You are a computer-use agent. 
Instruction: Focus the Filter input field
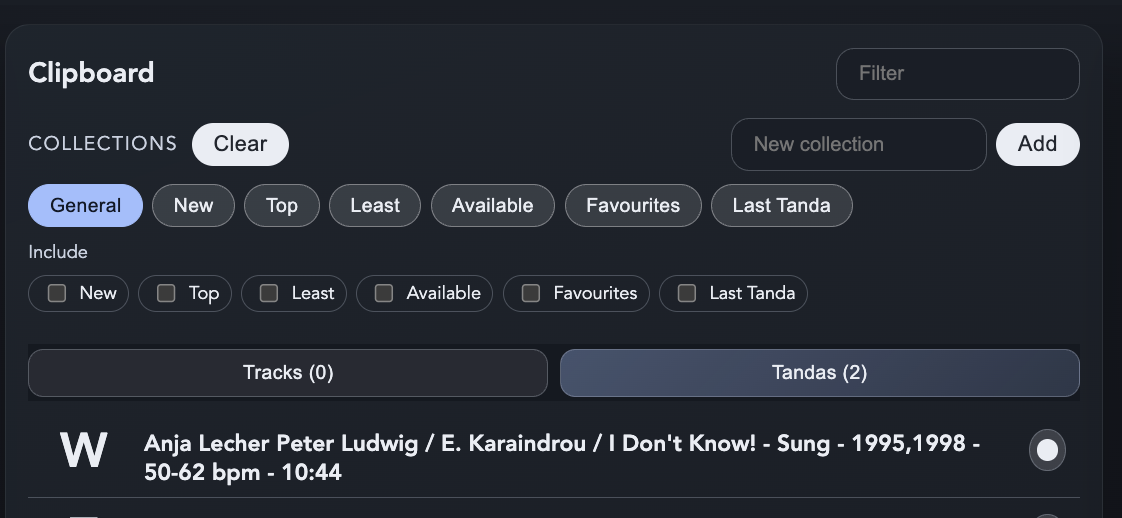(x=957, y=74)
